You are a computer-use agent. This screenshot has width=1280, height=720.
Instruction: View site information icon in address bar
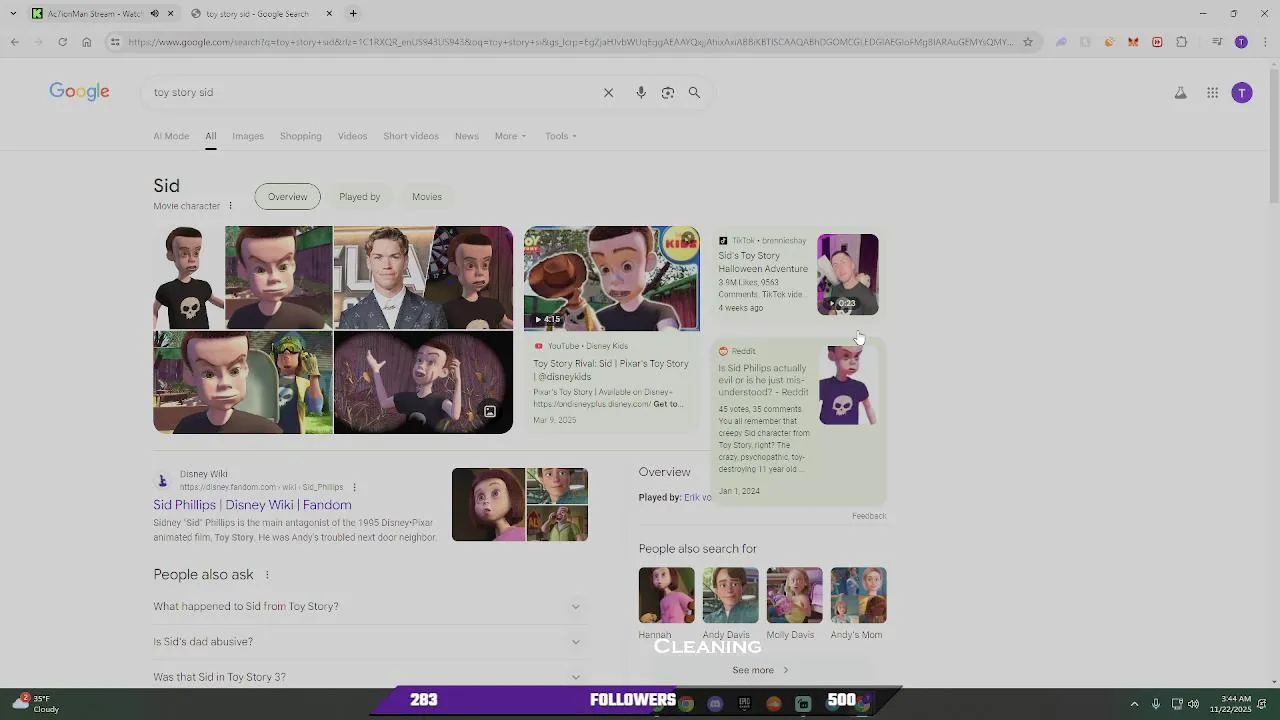click(115, 42)
